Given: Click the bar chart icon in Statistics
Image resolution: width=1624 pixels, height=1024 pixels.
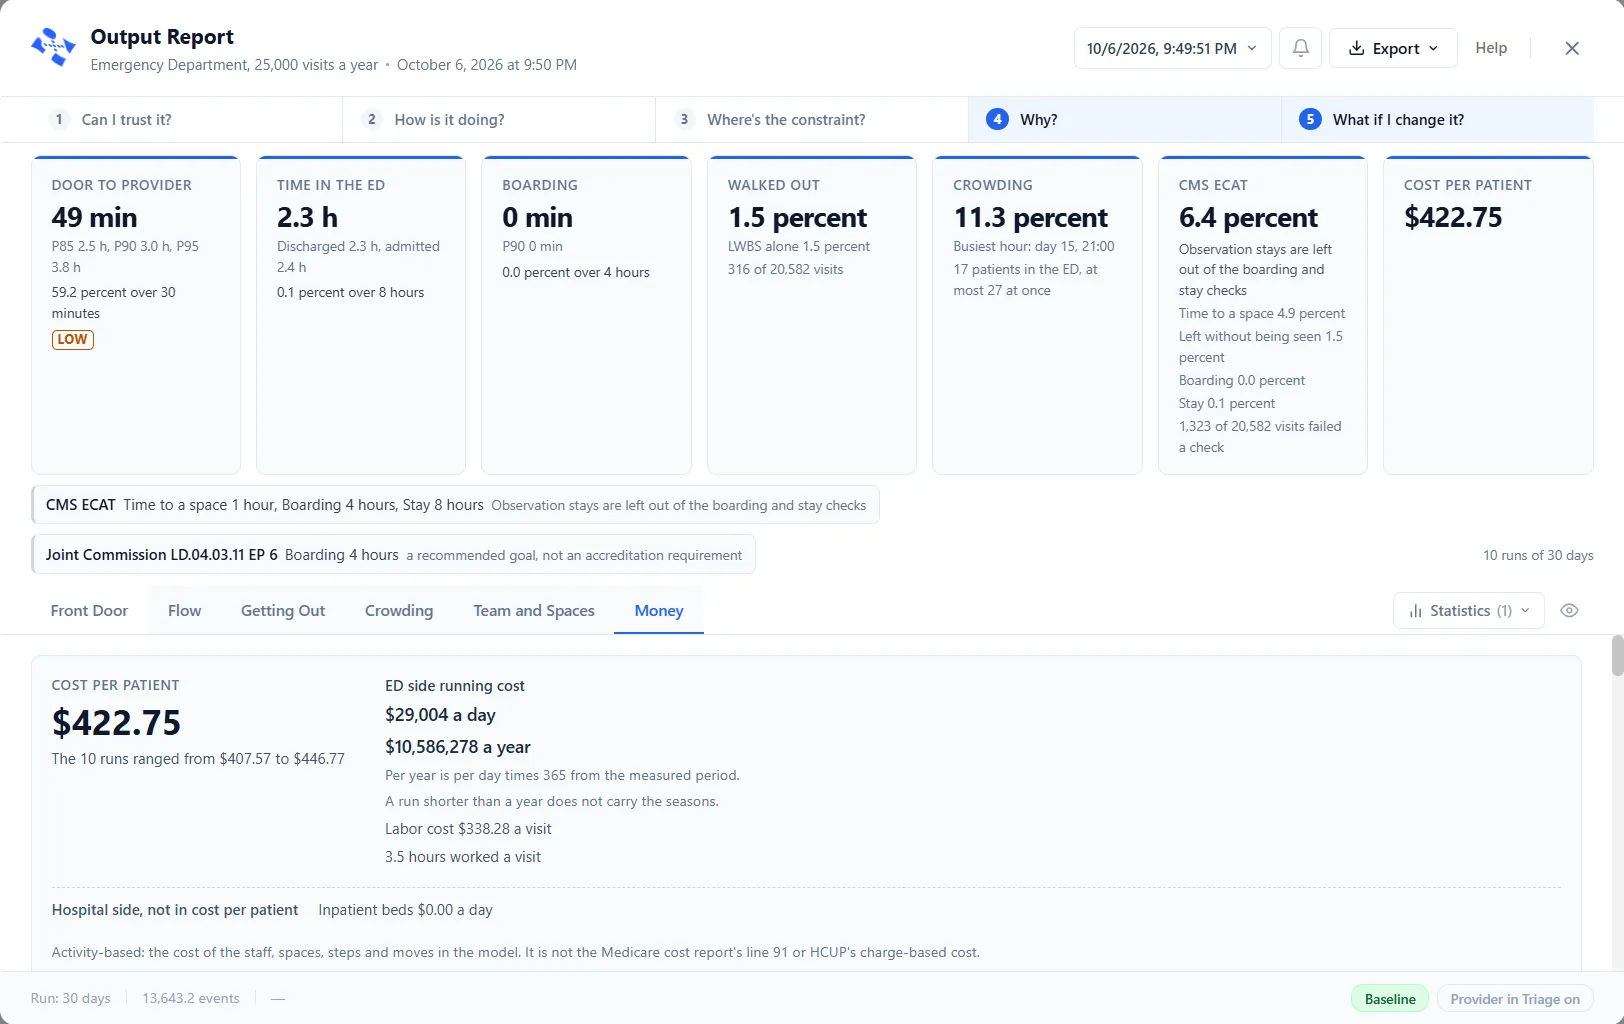Looking at the screenshot, I should [1415, 611].
